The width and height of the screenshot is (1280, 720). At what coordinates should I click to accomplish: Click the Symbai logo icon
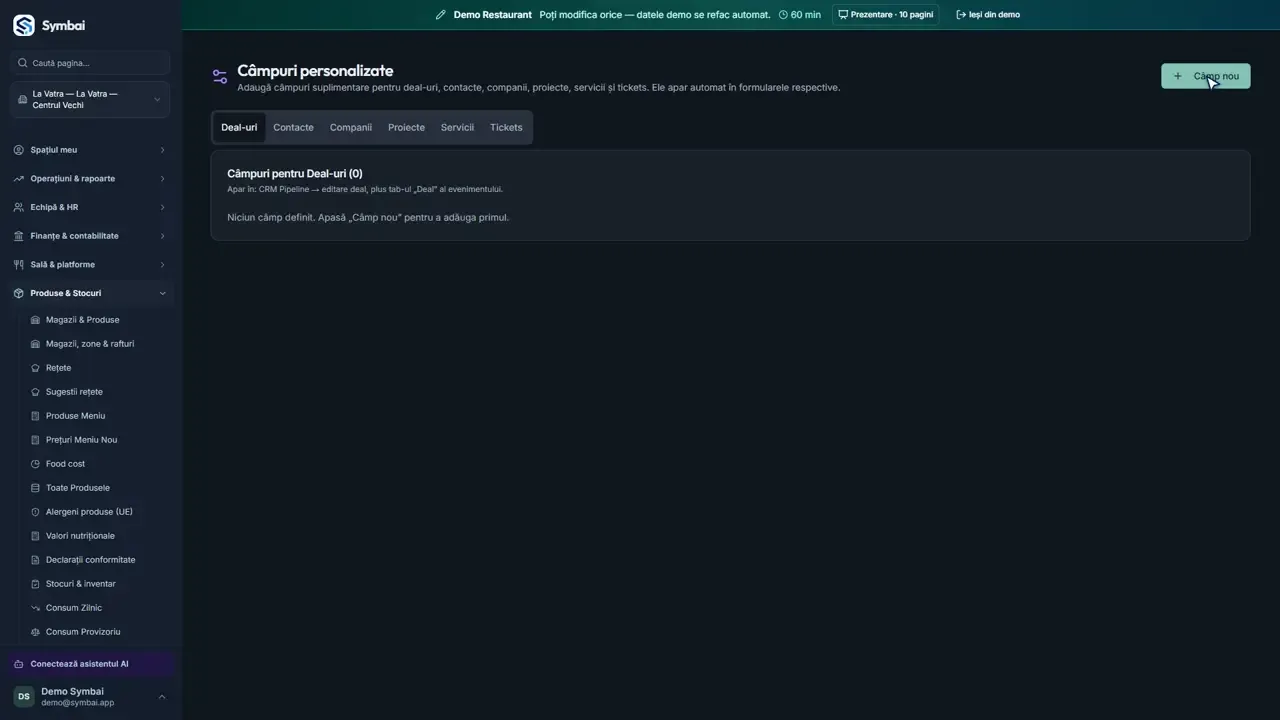23,25
